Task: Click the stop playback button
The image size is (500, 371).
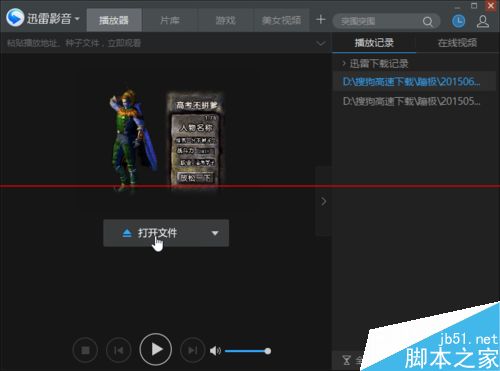Action: [85, 350]
